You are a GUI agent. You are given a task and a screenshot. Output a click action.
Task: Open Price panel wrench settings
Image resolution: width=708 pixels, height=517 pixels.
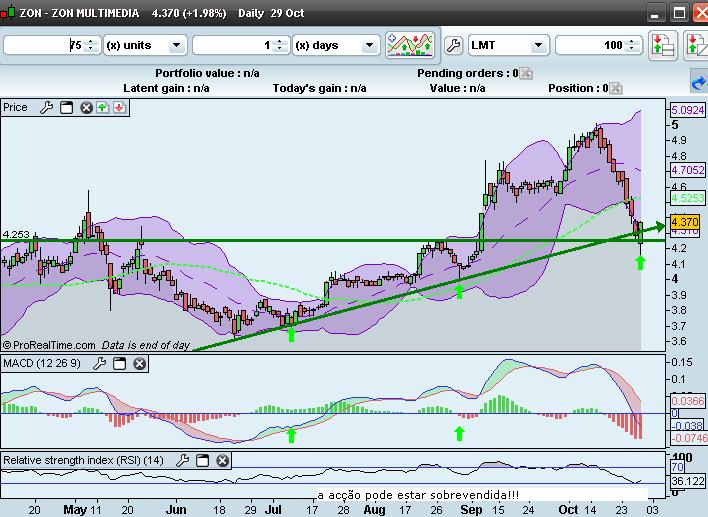(47, 107)
